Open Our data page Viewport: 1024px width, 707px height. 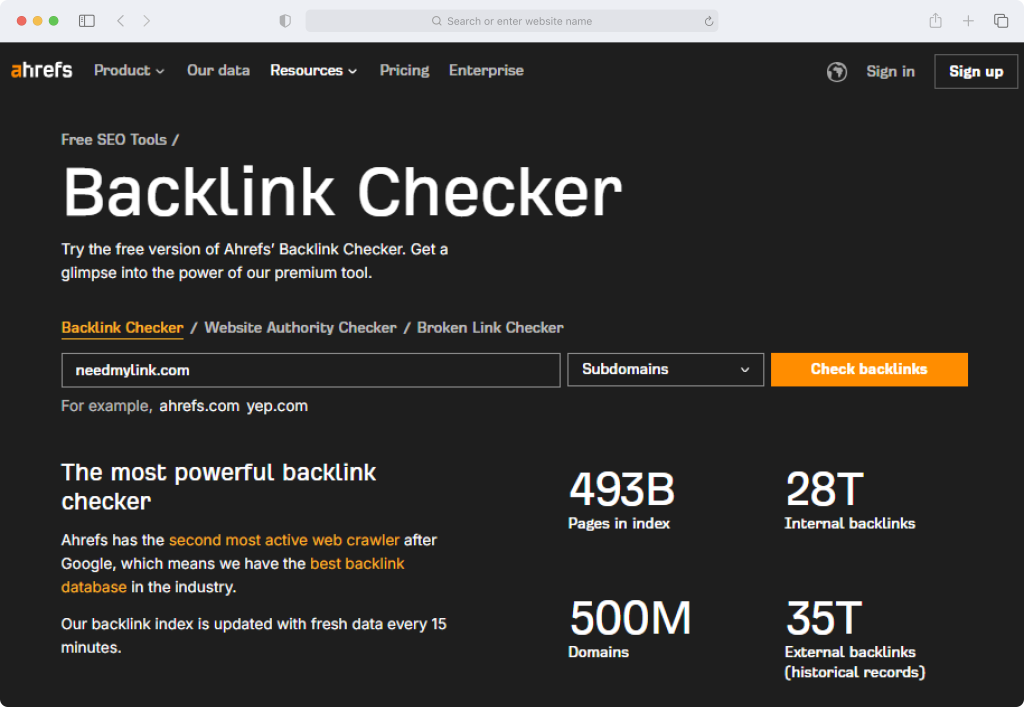[218, 71]
